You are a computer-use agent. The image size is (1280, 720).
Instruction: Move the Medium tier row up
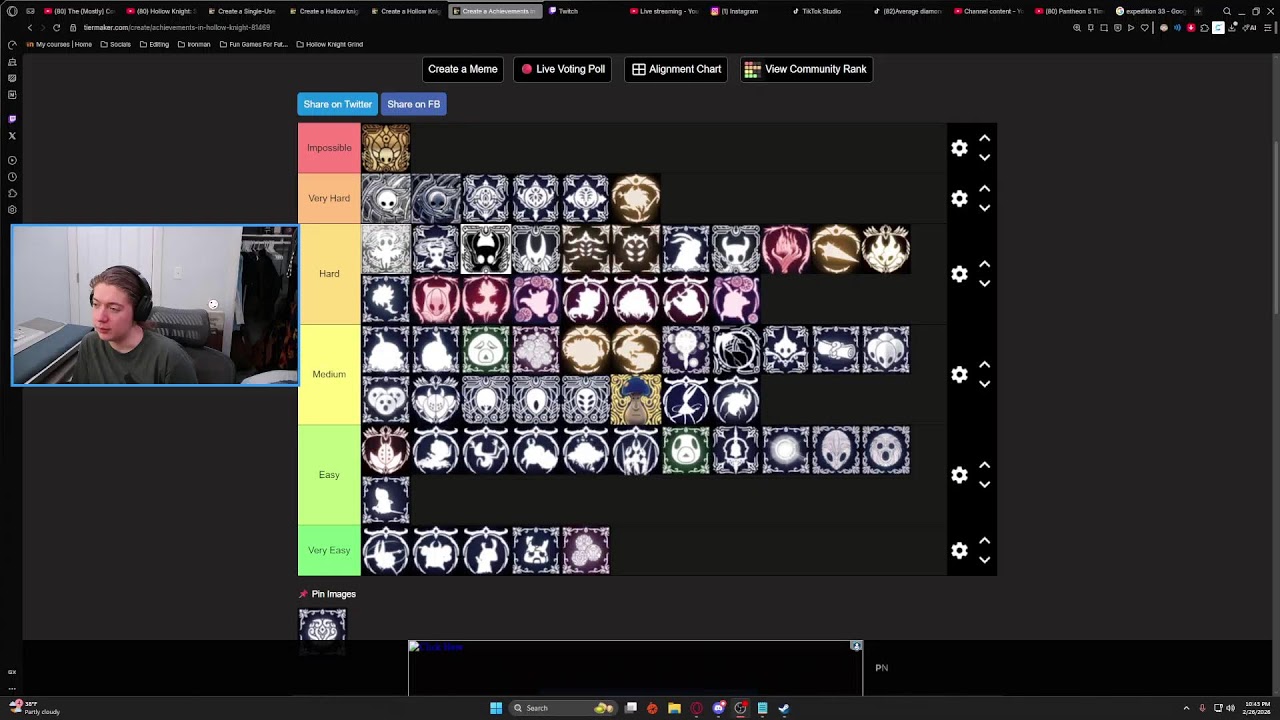[x=984, y=364]
